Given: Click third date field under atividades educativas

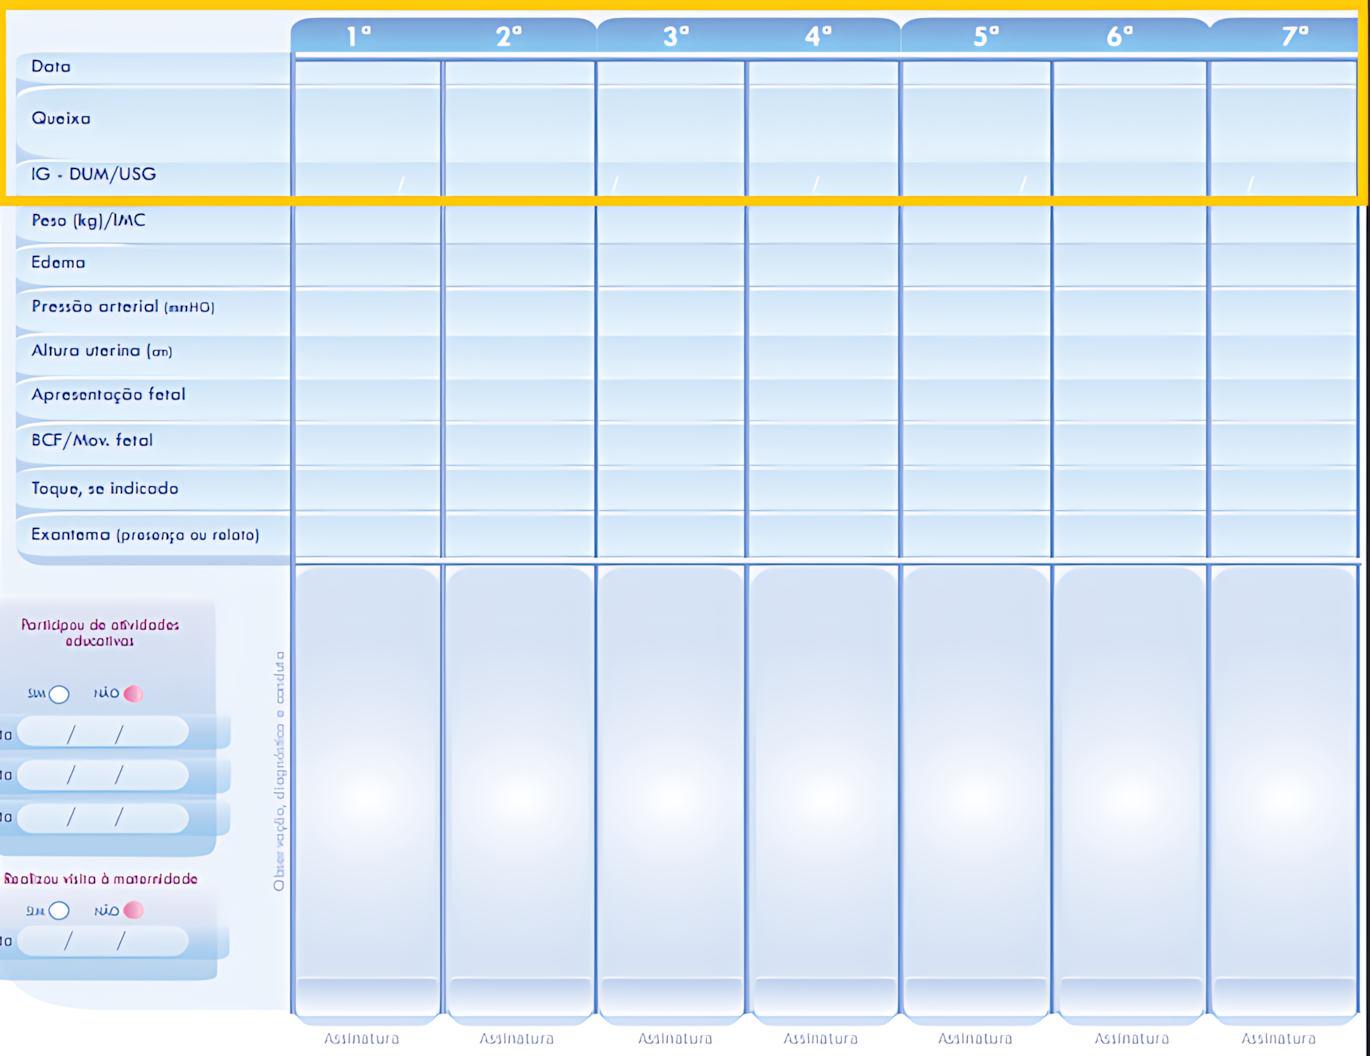Looking at the screenshot, I should coord(102,818).
